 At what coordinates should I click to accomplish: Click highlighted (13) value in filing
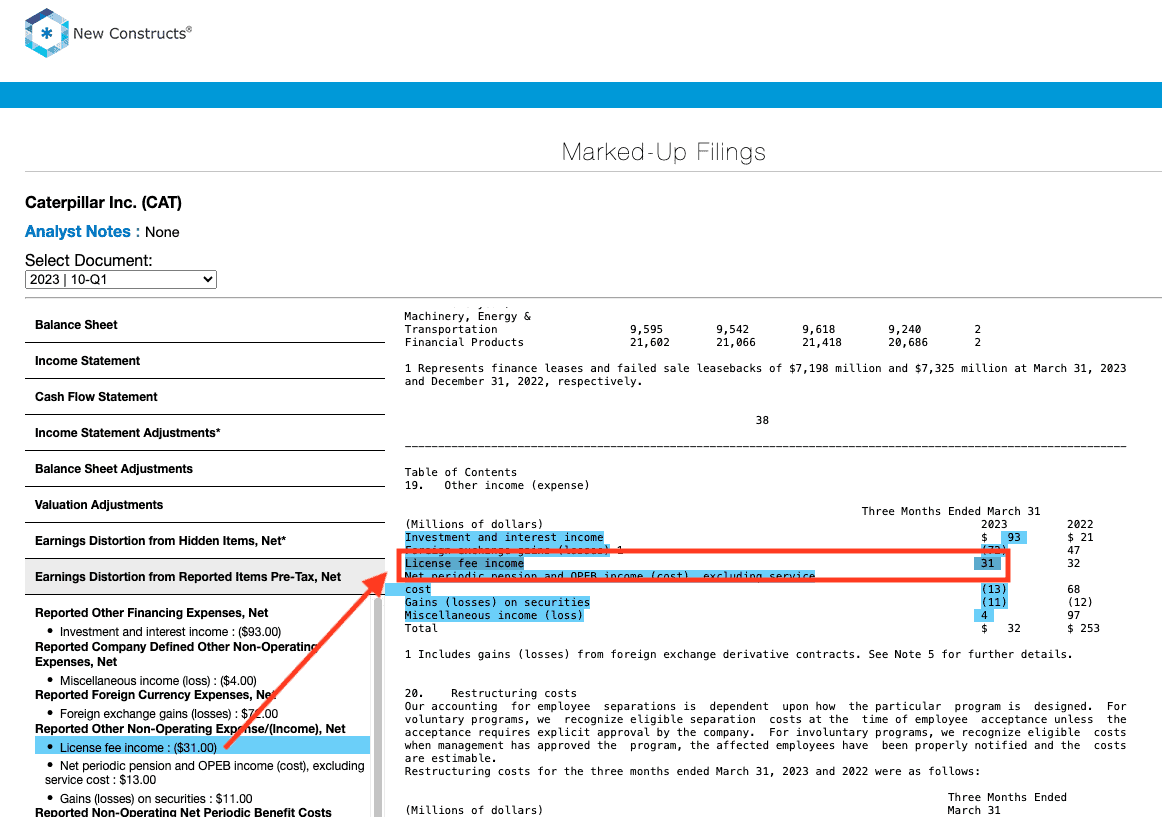coord(994,589)
